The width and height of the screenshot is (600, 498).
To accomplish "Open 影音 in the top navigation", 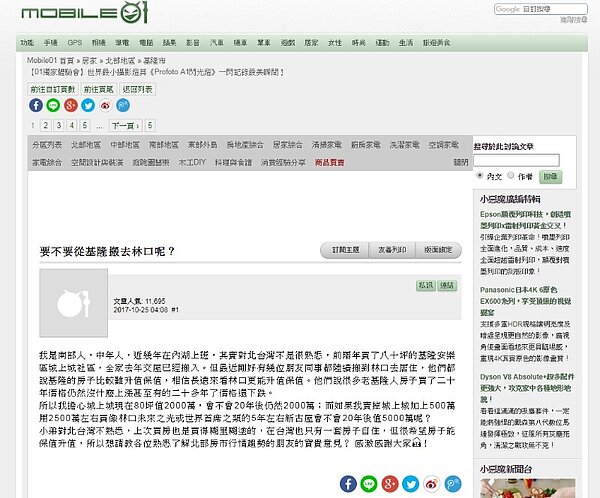I will [x=193, y=42].
